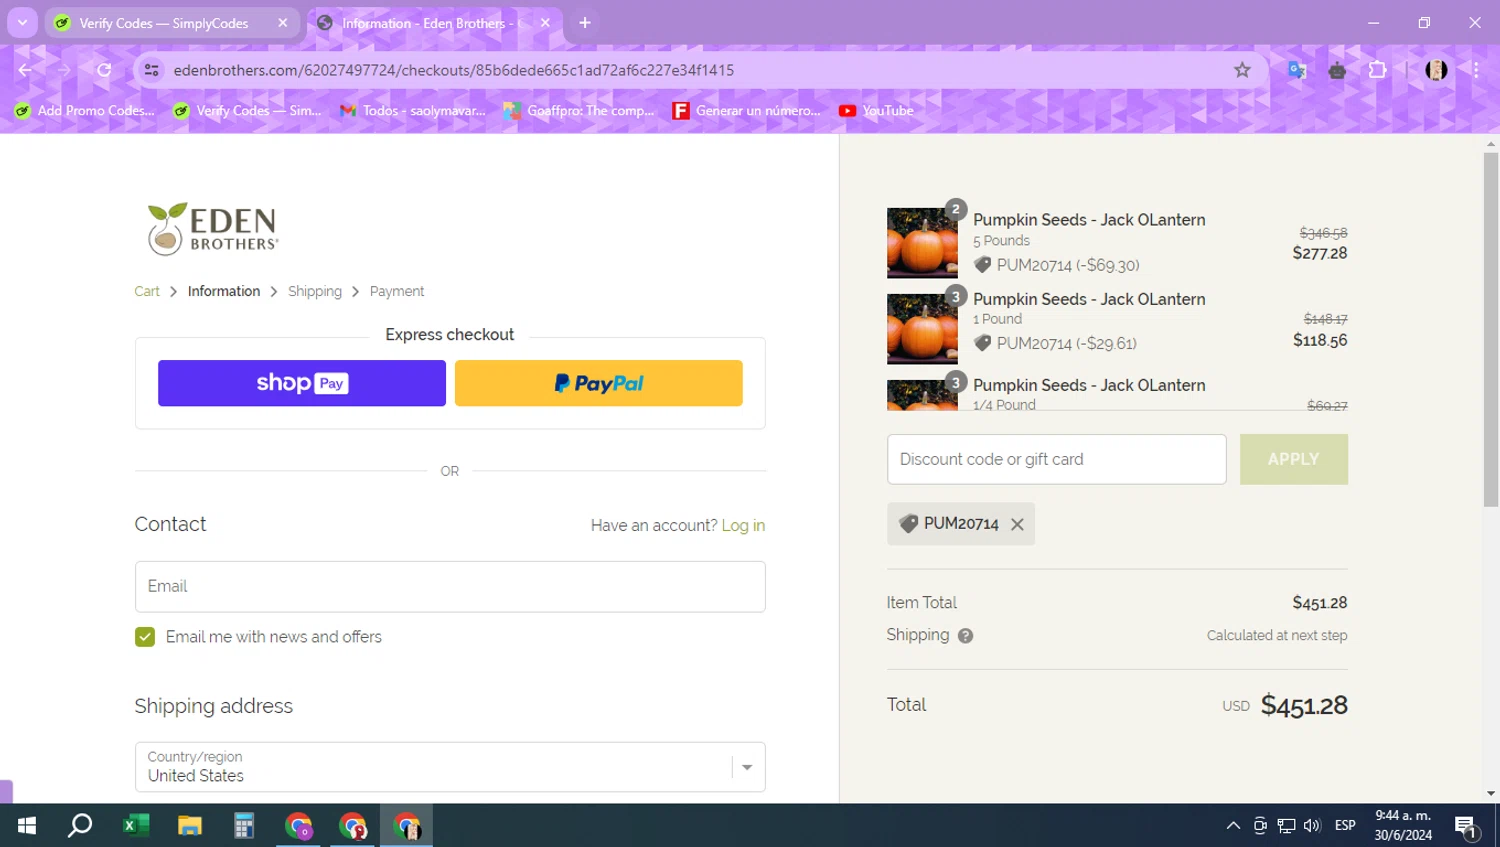Open the Shipping help question mark
The width and height of the screenshot is (1500, 847).
[965, 636]
